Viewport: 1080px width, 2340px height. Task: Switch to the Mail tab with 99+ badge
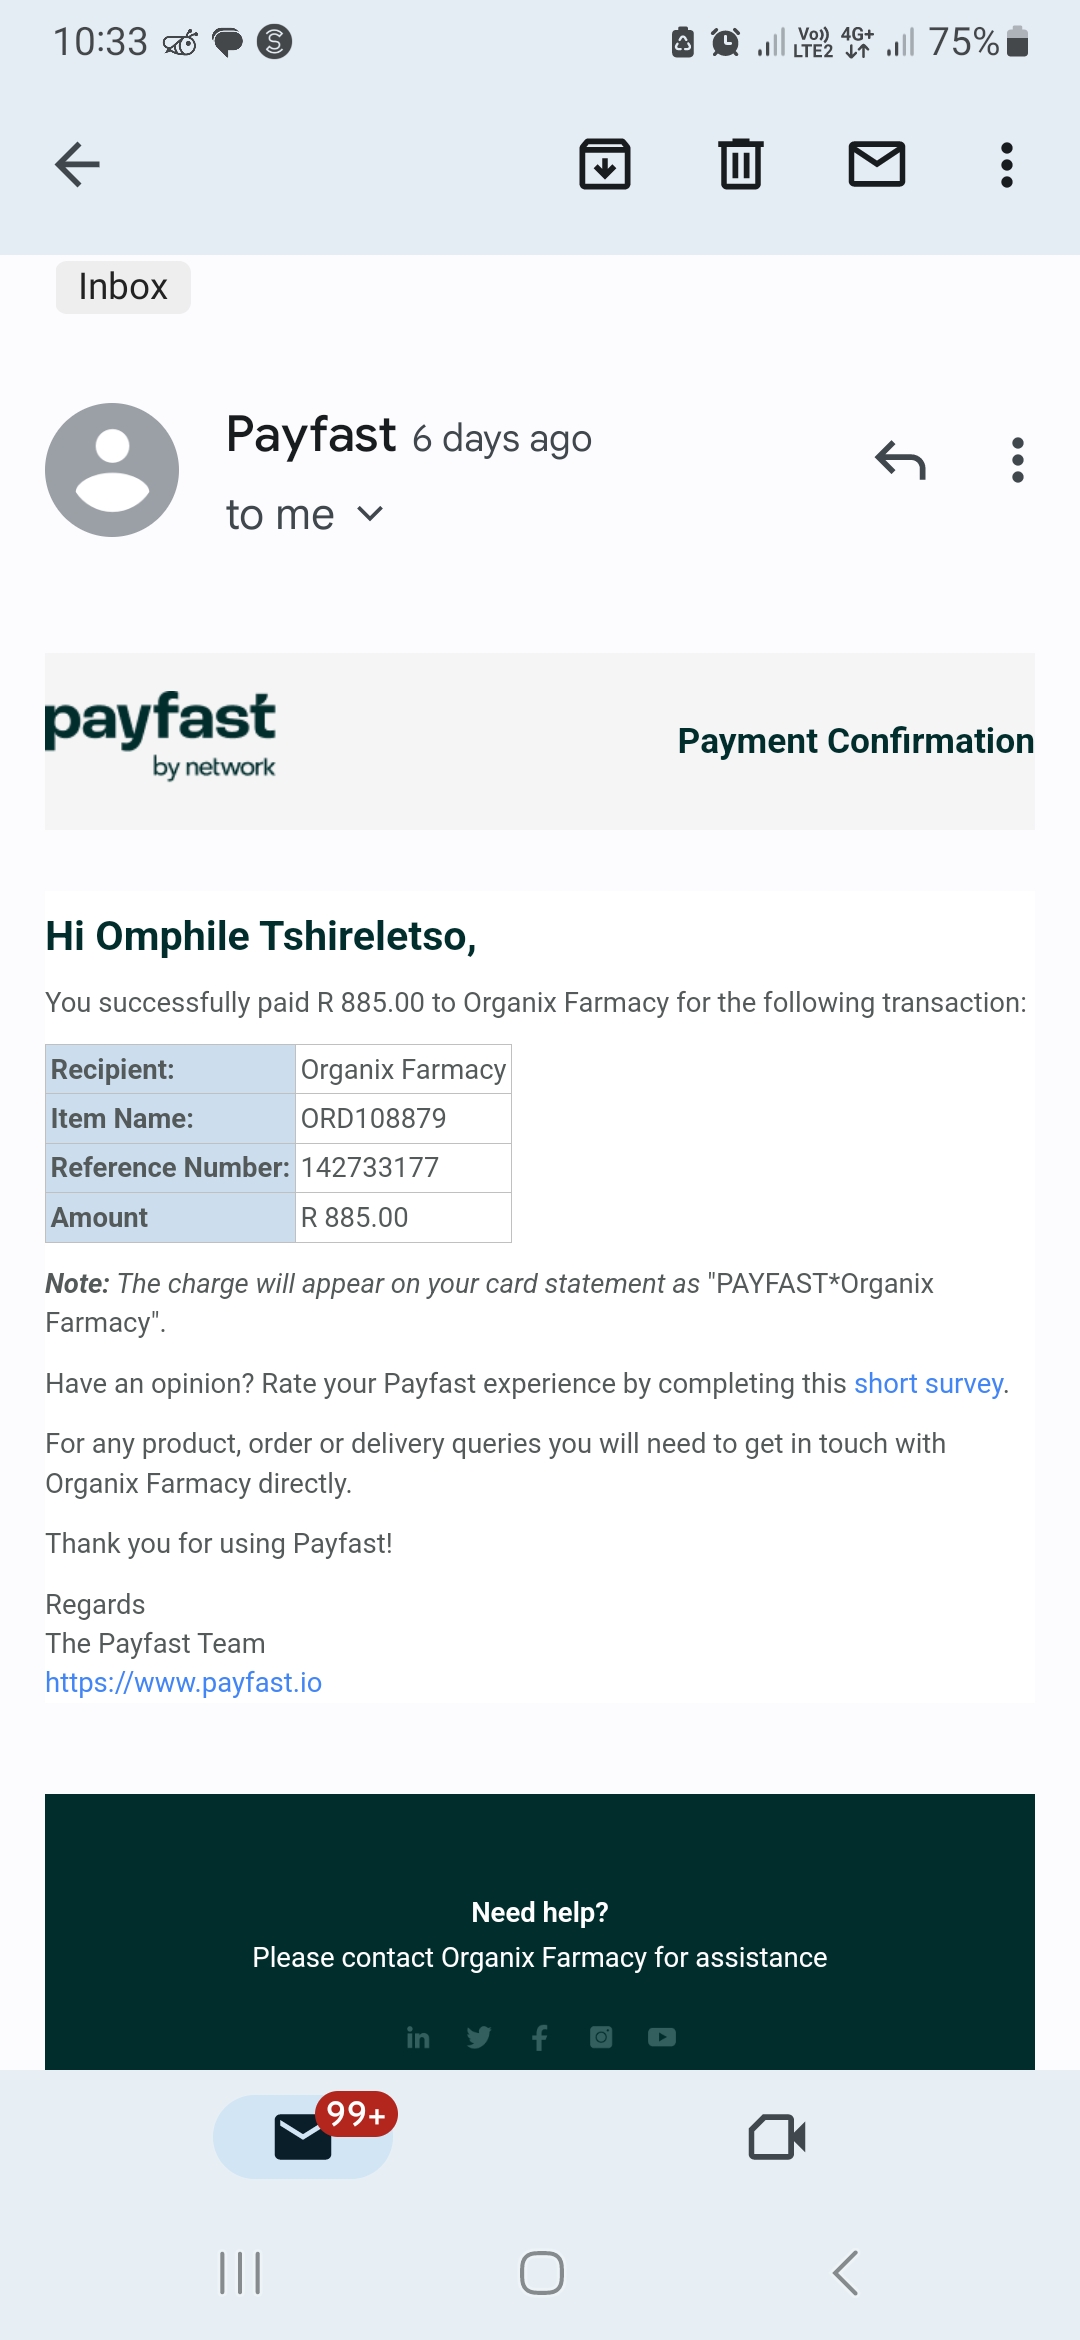click(304, 2137)
